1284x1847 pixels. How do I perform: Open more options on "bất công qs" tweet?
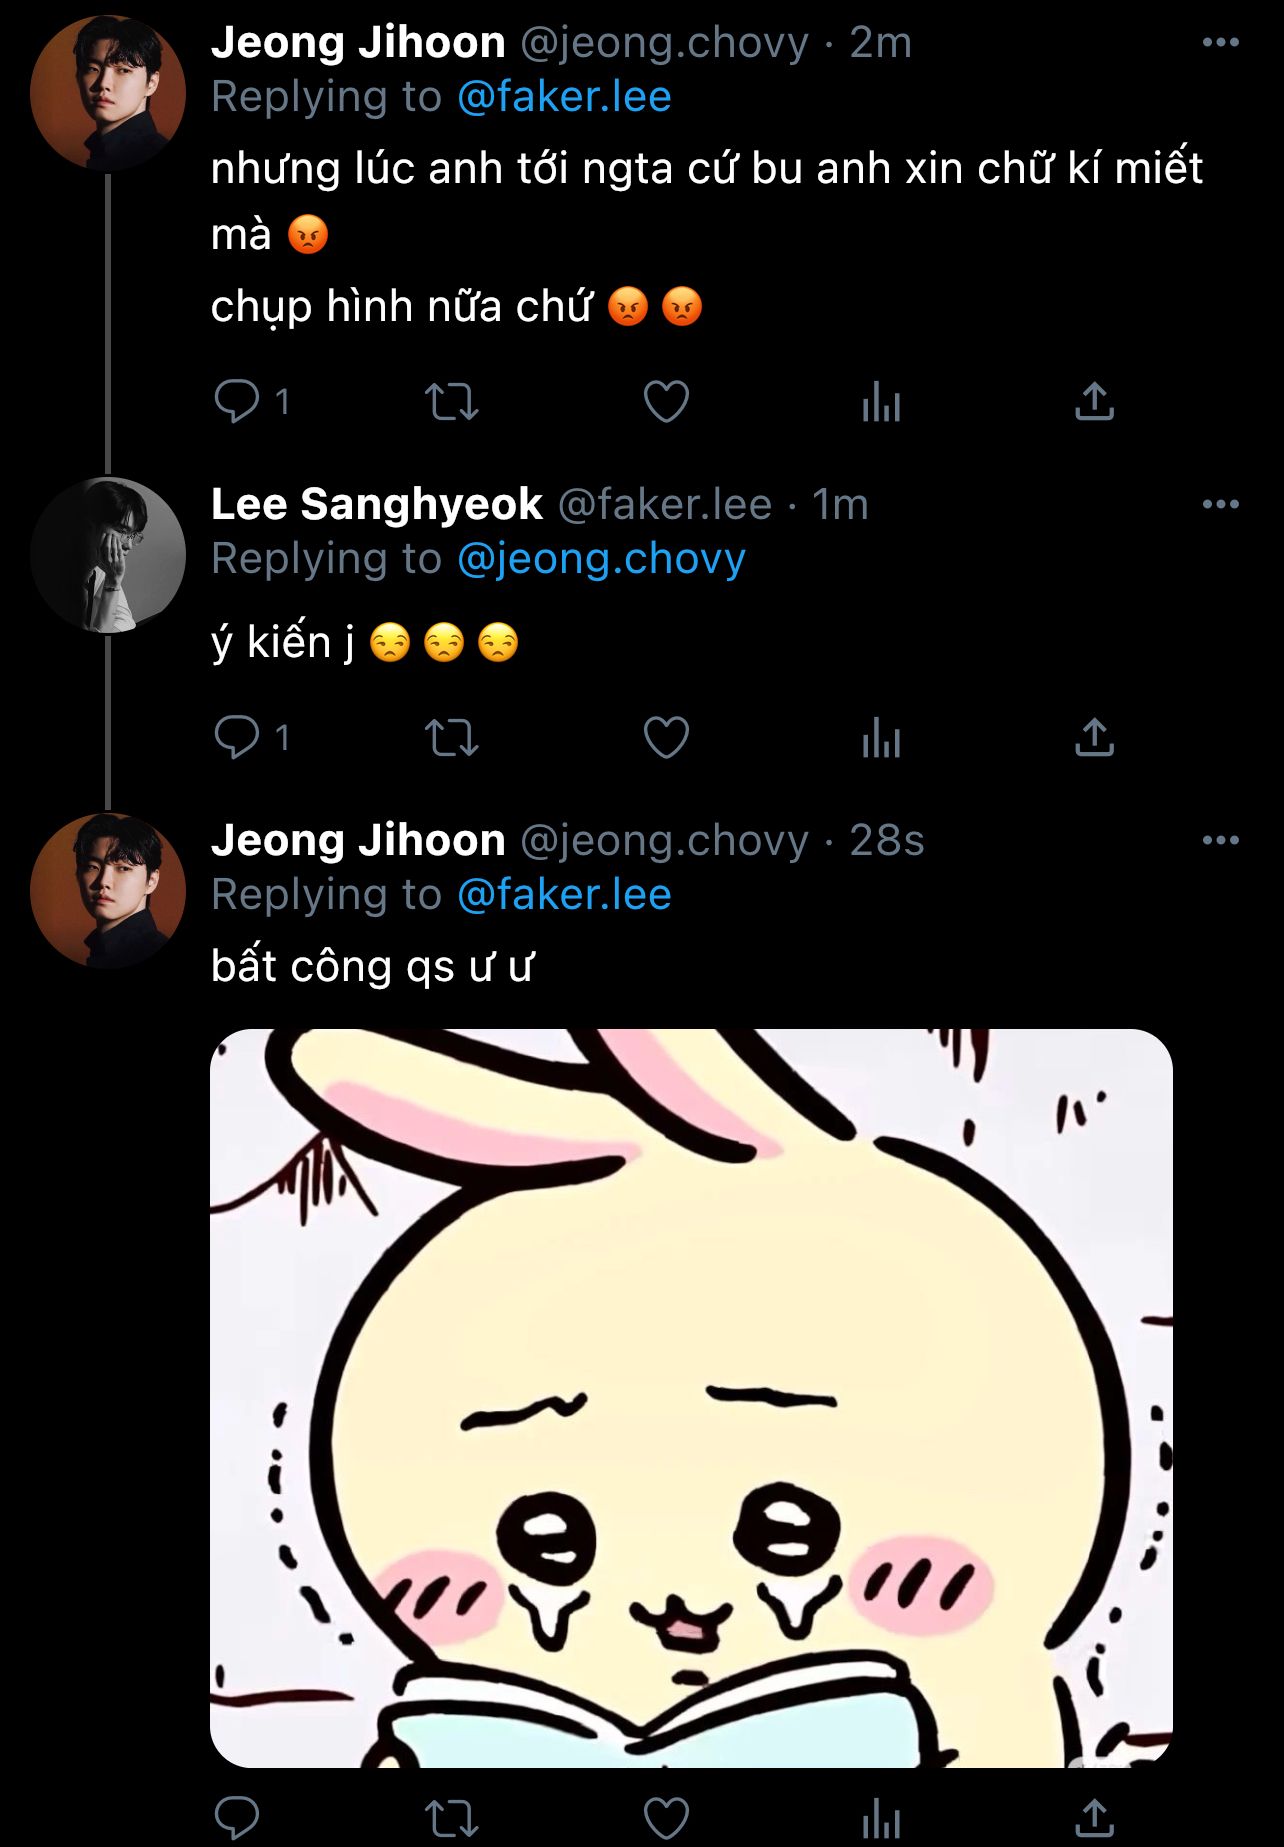click(1220, 841)
